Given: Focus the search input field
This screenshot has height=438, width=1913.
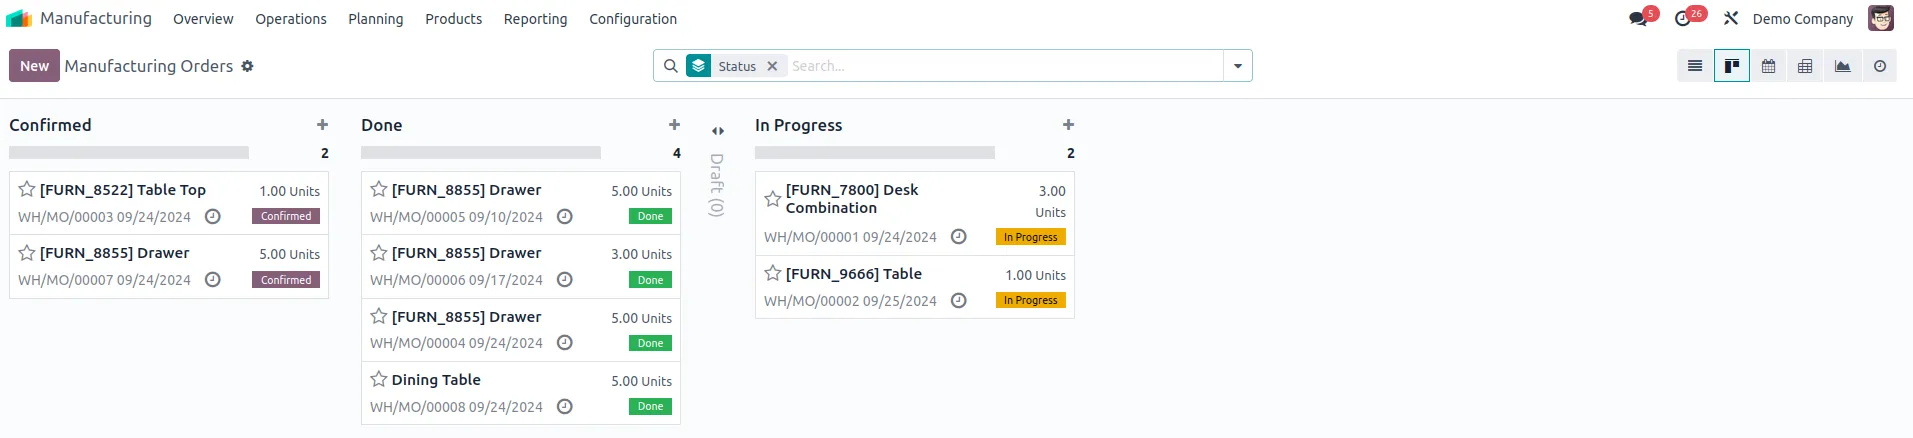Looking at the screenshot, I should point(1004,66).
